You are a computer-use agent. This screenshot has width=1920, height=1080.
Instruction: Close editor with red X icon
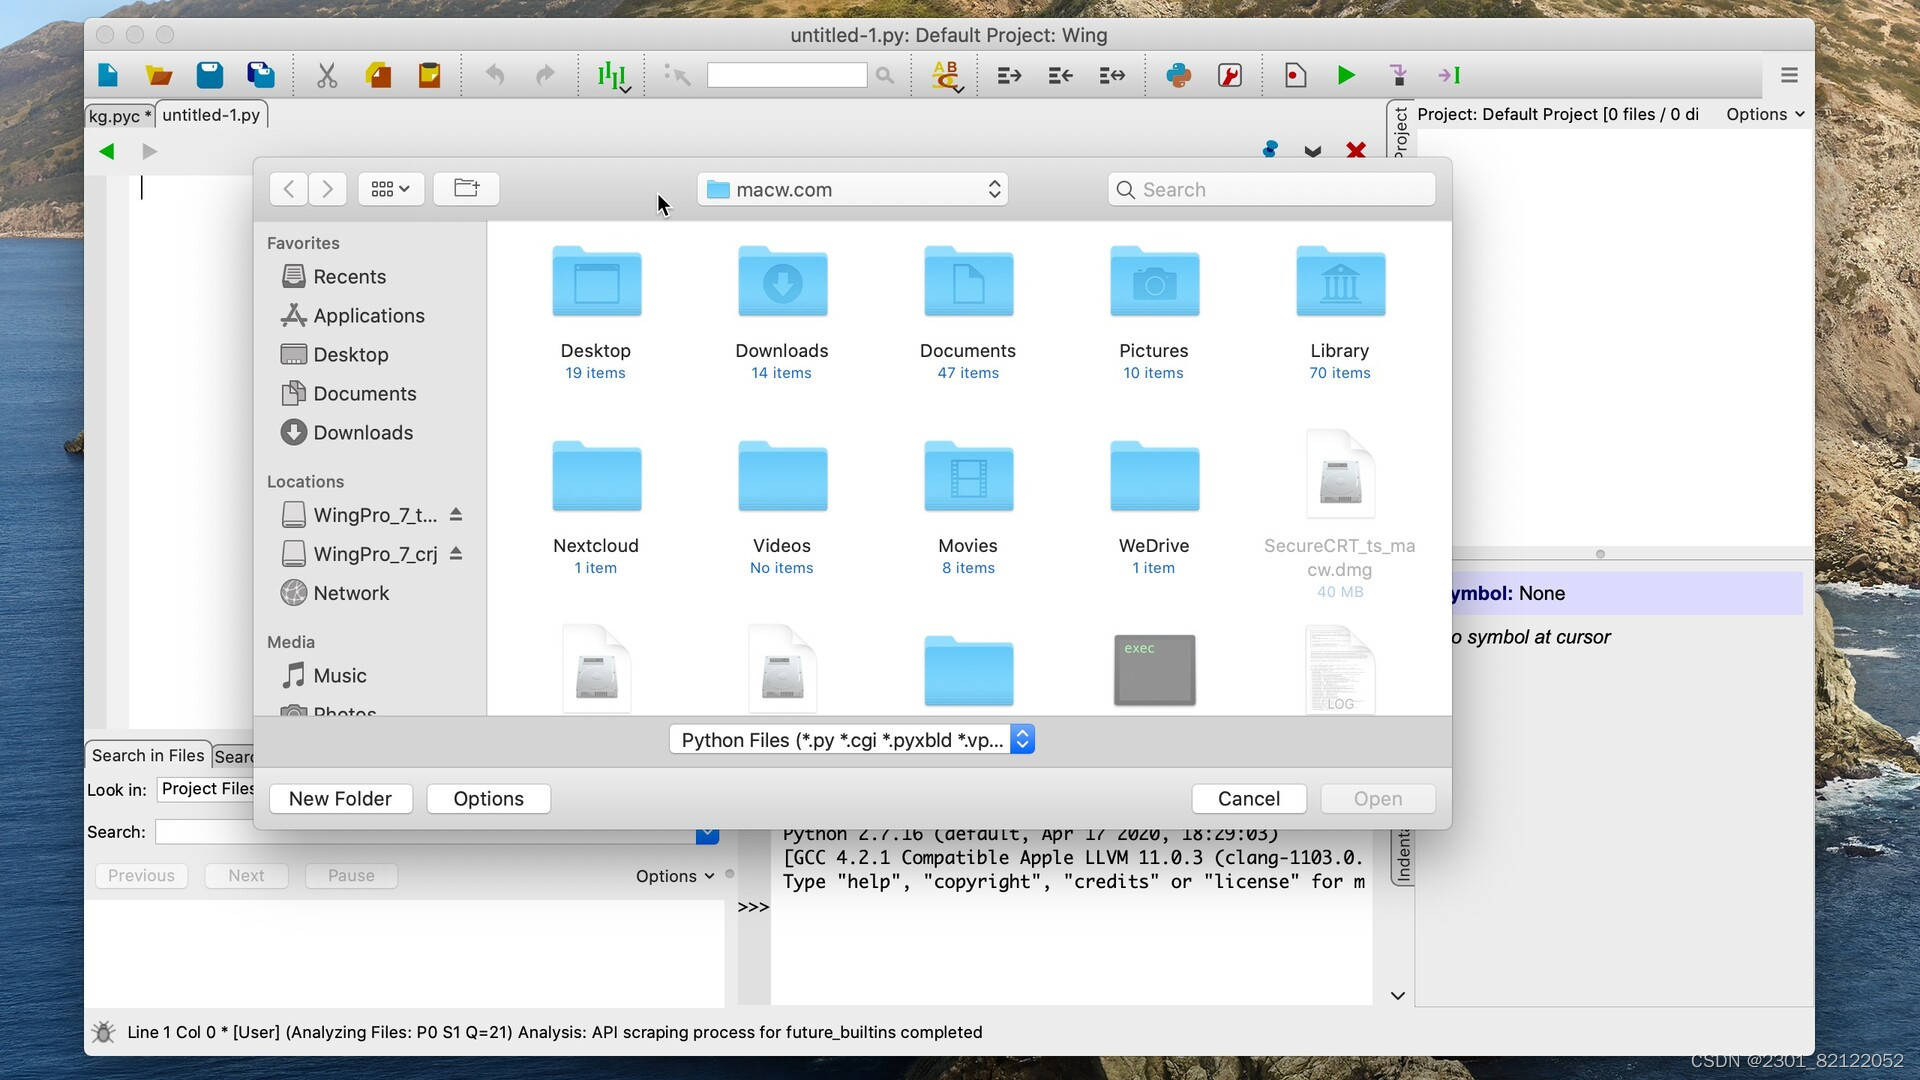click(x=1356, y=150)
